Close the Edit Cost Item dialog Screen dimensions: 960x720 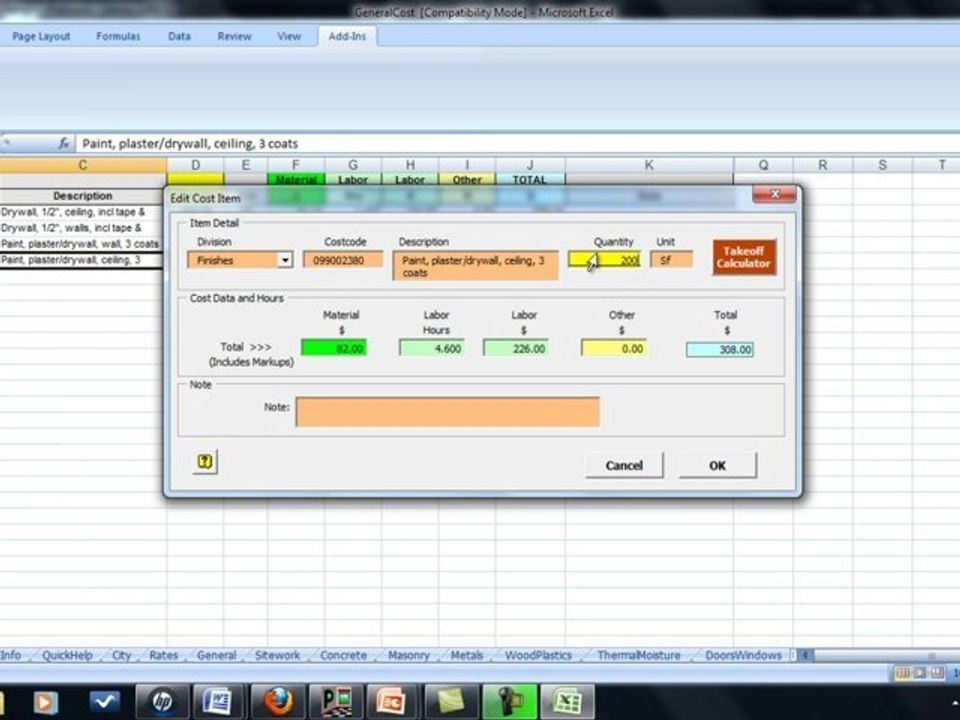774,194
